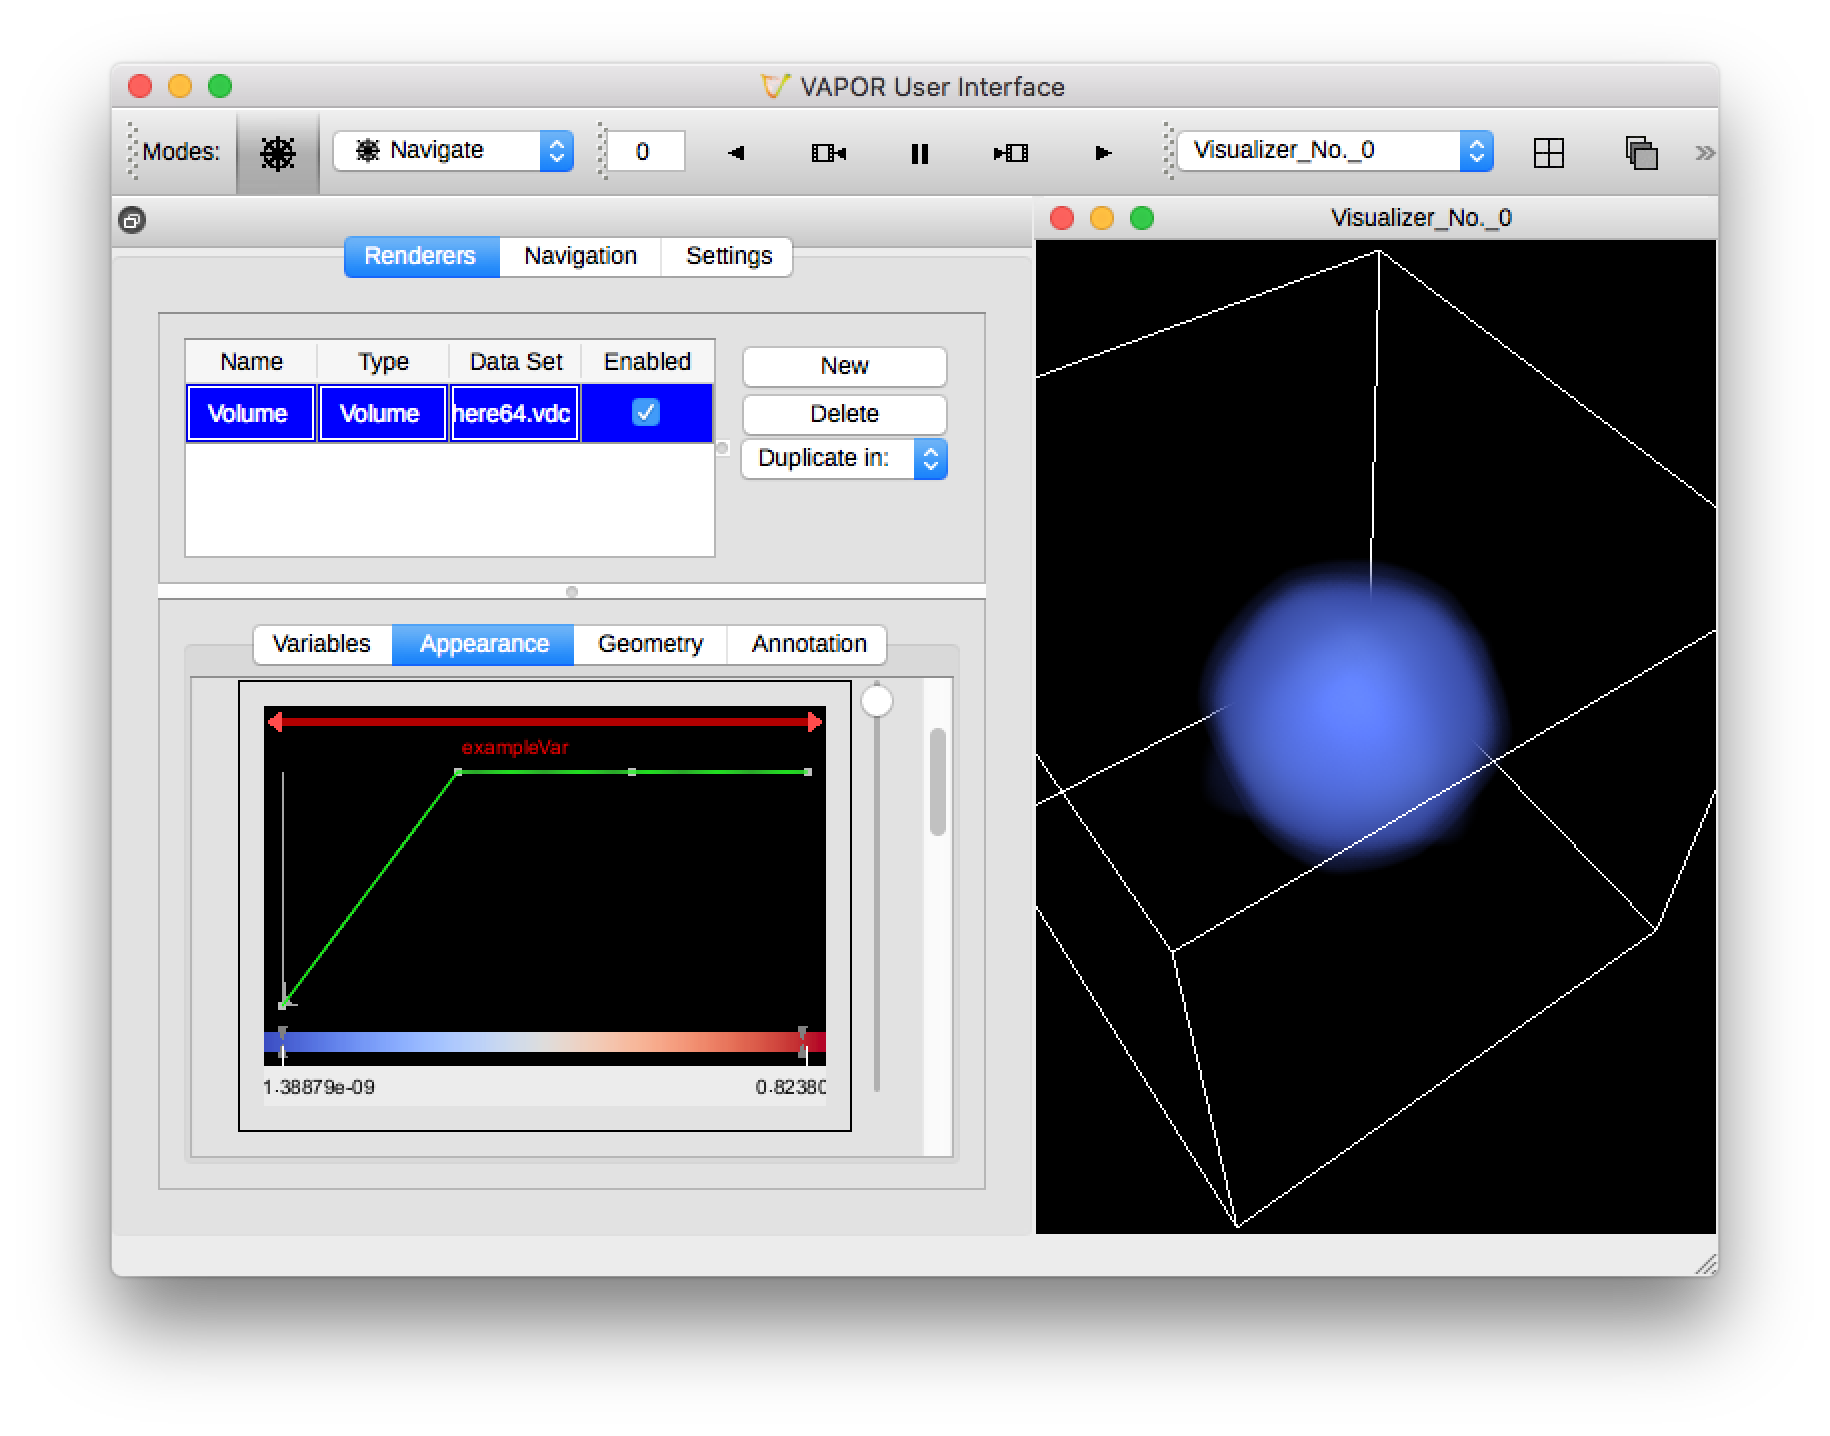Image resolution: width=1830 pixels, height=1436 pixels.
Task: Open the Geometry tab
Action: pos(650,644)
